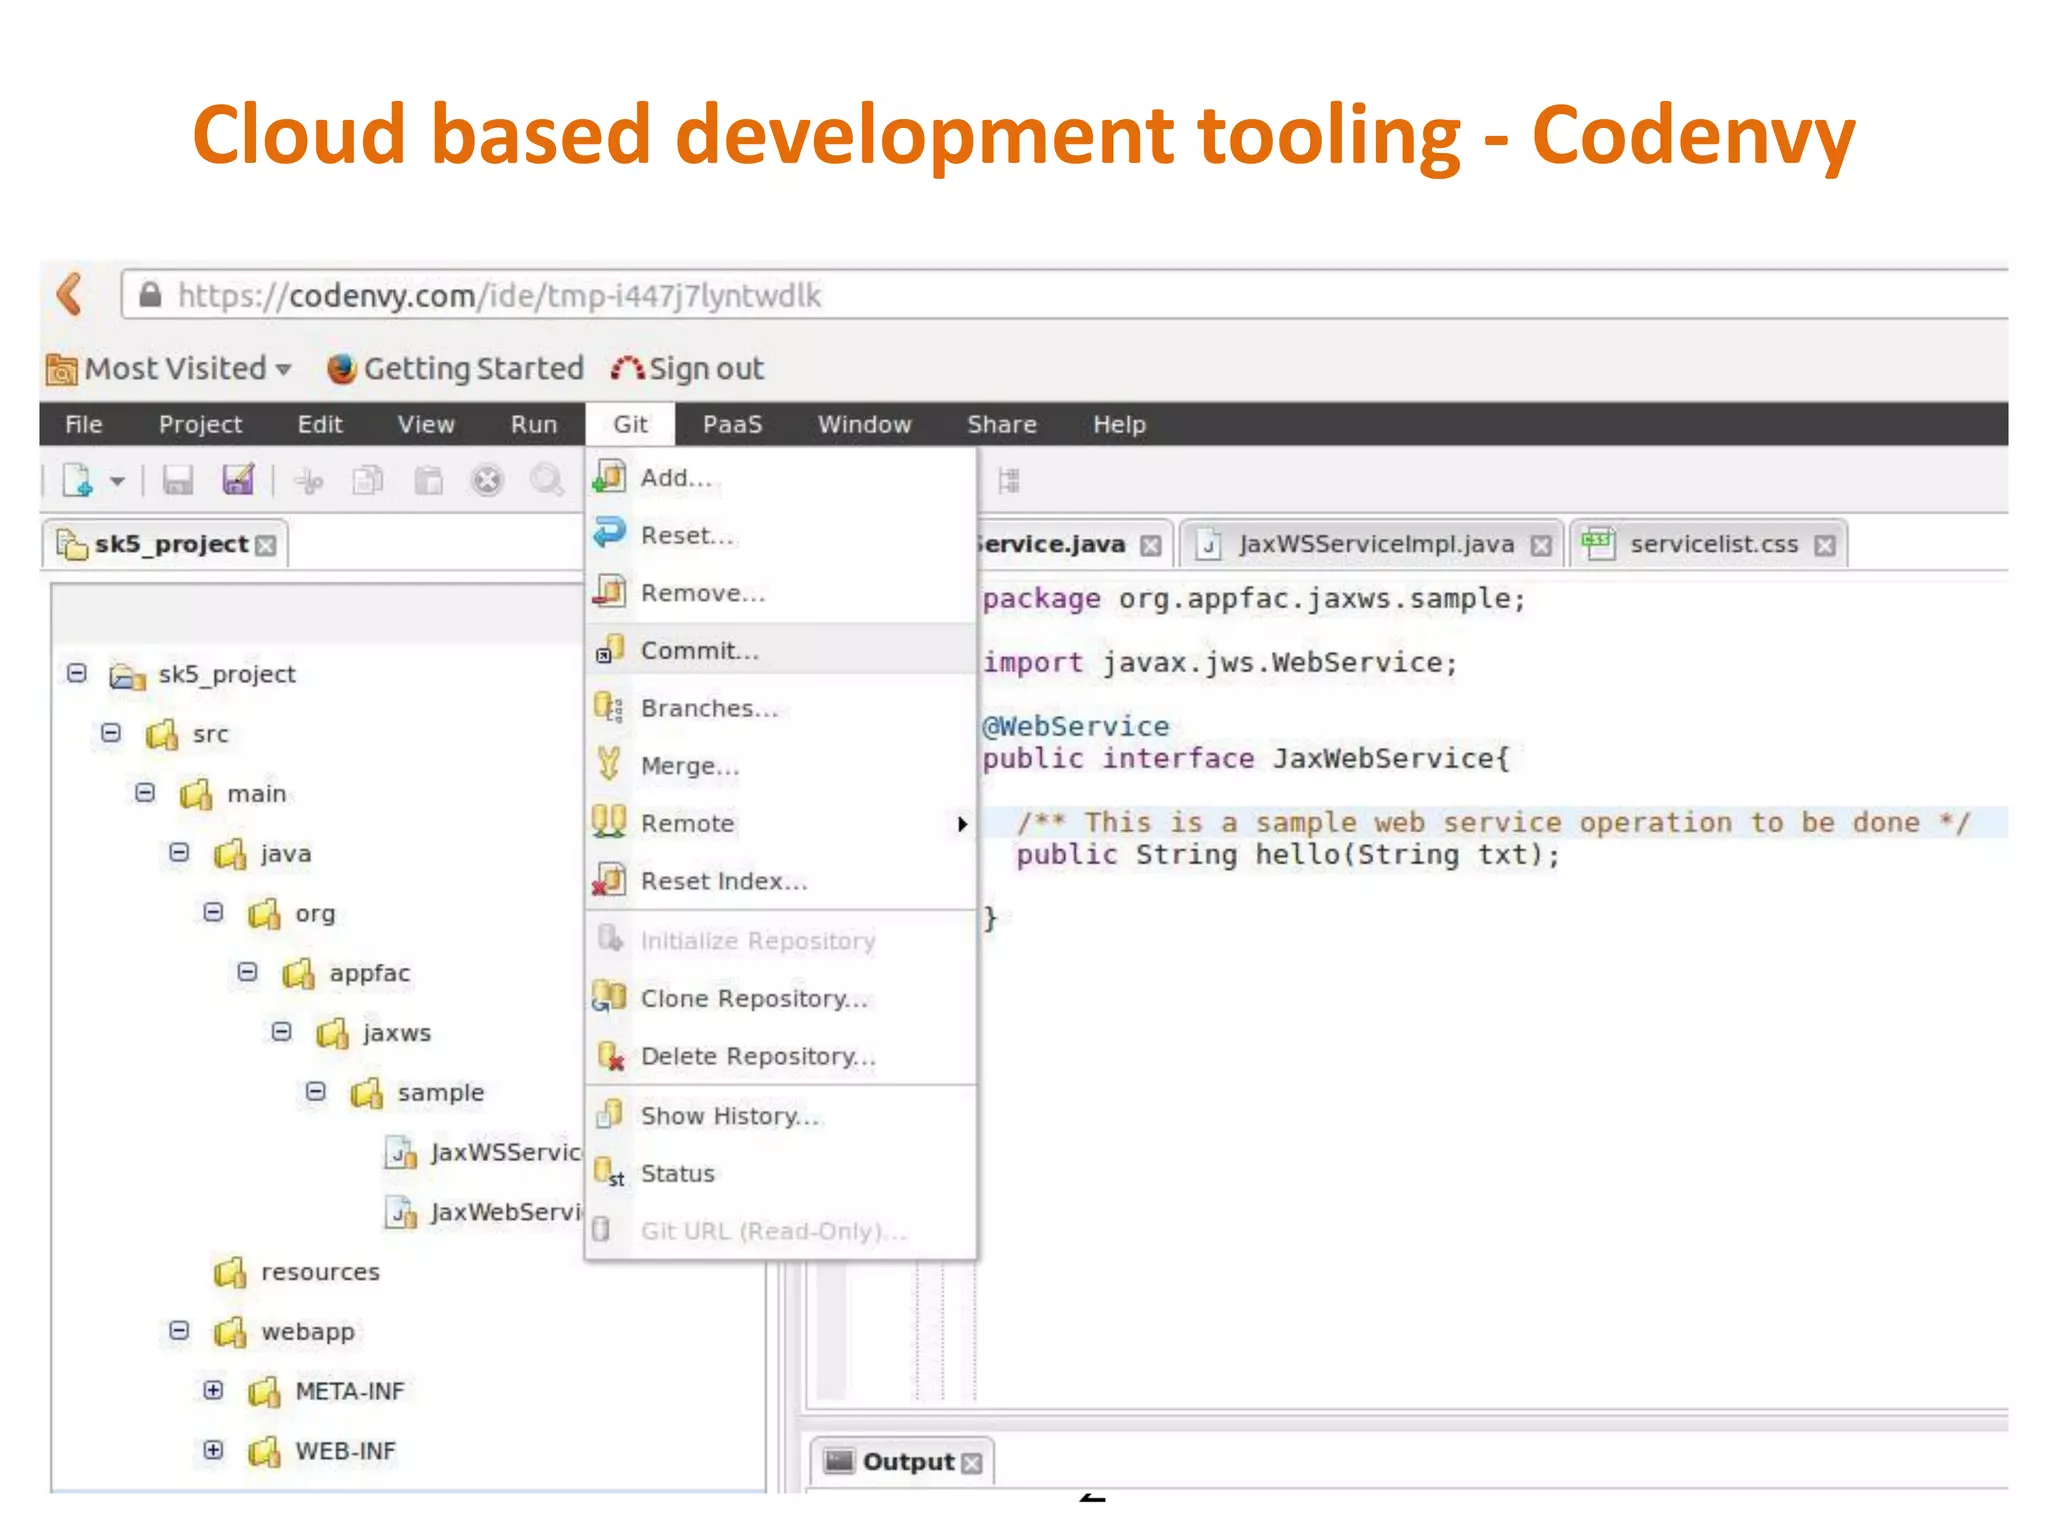Open the View menu
This screenshot has width=2048, height=1536.
(x=426, y=424)
